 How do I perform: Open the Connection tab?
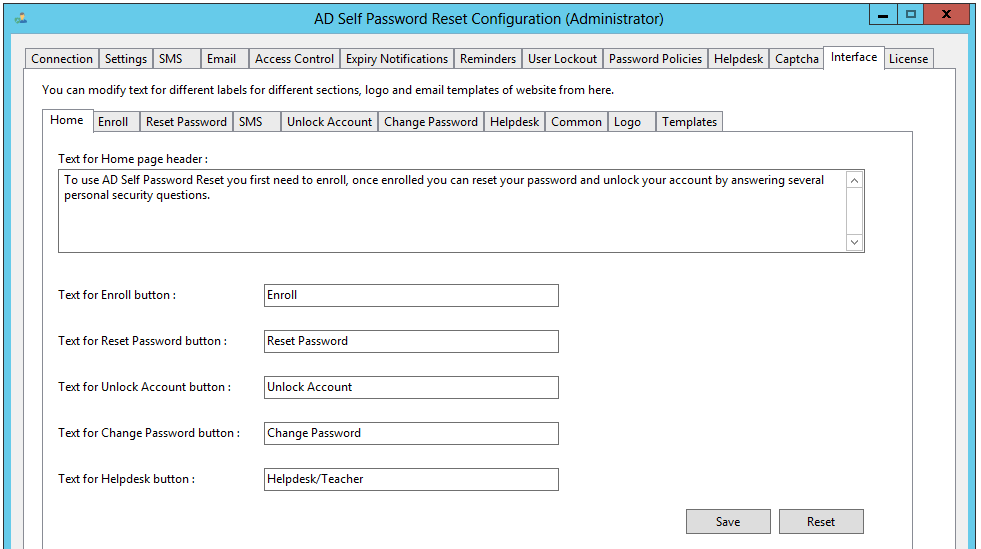(x=62, y=59)
